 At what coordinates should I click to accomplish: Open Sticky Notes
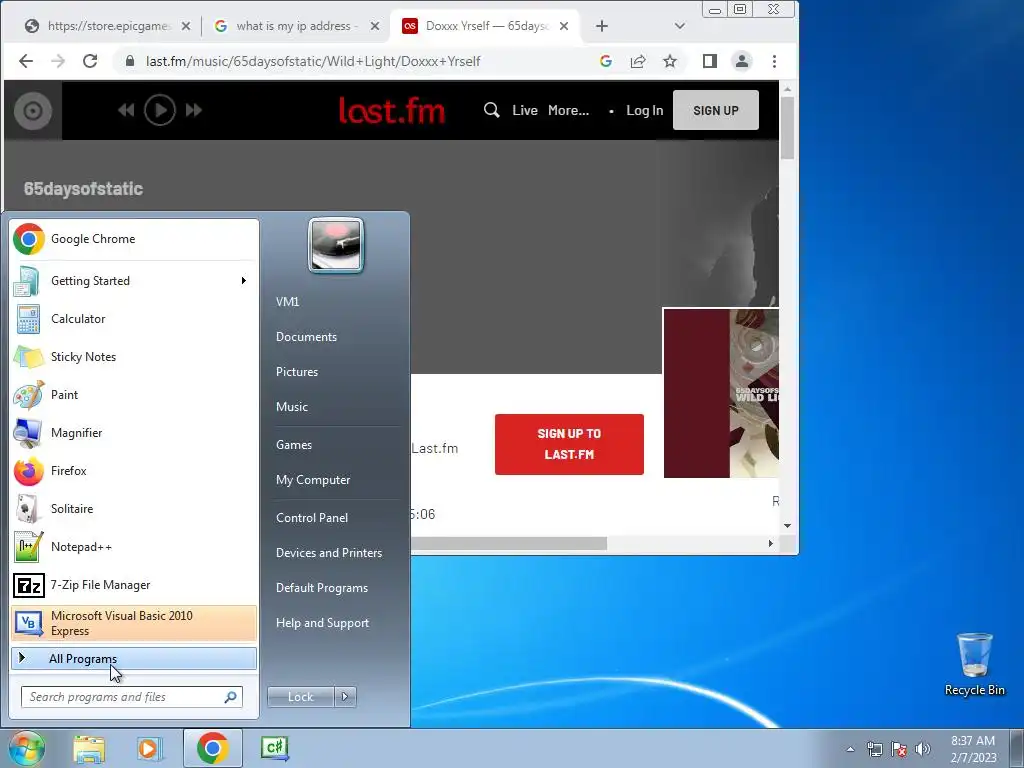134,357
